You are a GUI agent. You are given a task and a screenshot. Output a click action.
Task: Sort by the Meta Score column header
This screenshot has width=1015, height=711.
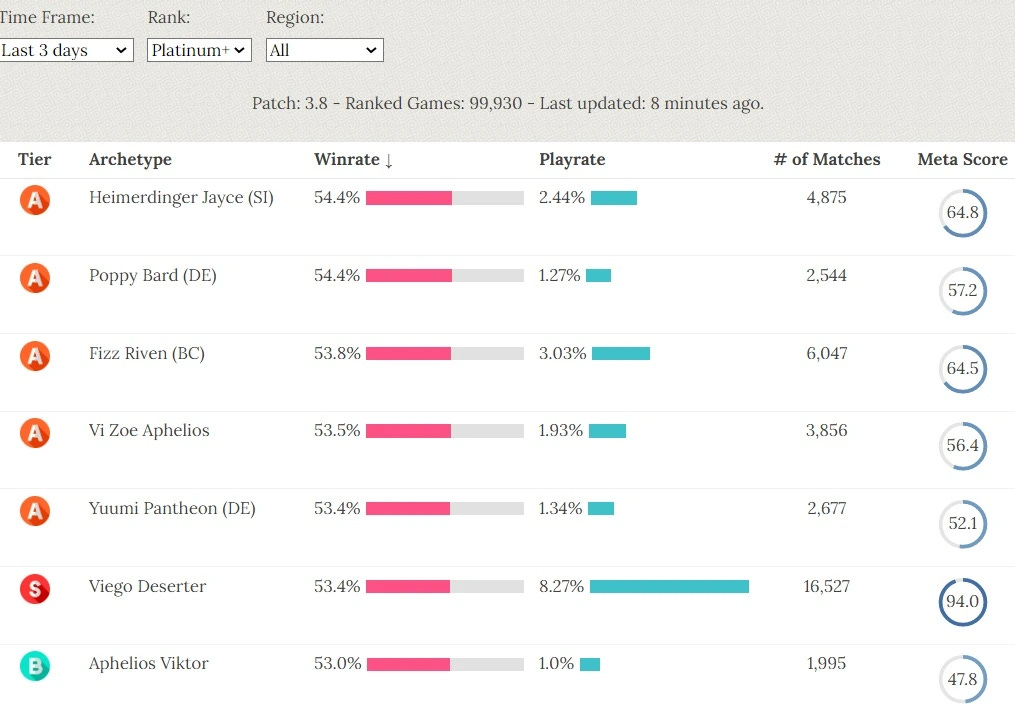pos(963,159)
